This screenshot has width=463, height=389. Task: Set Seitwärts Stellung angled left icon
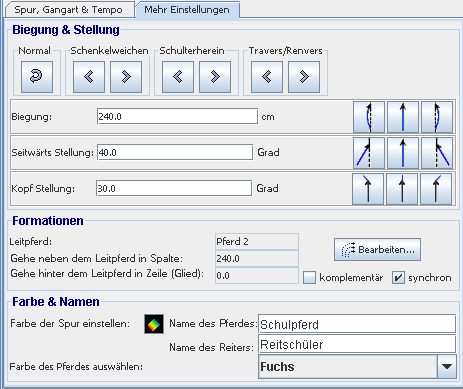[x=369, y=153]
